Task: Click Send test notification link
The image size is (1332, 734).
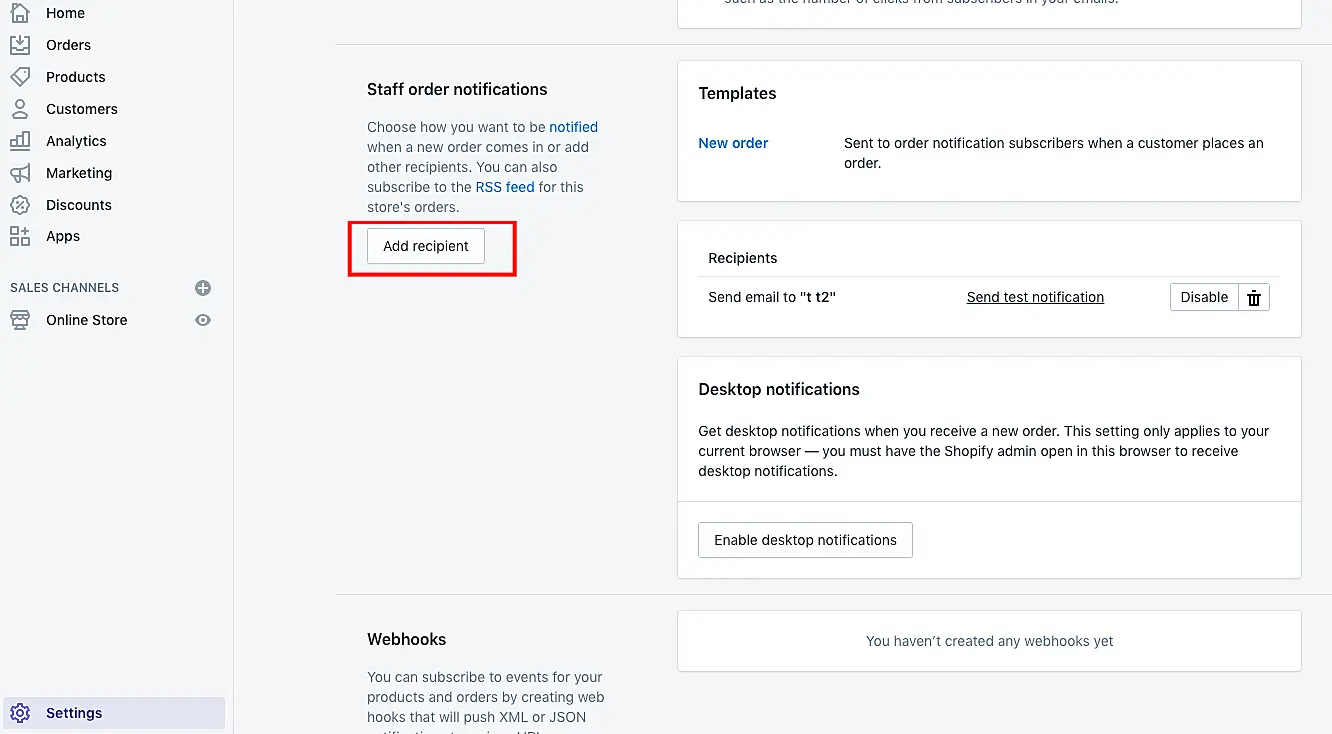Action: pyautogui.click(x=1035, y=297)
